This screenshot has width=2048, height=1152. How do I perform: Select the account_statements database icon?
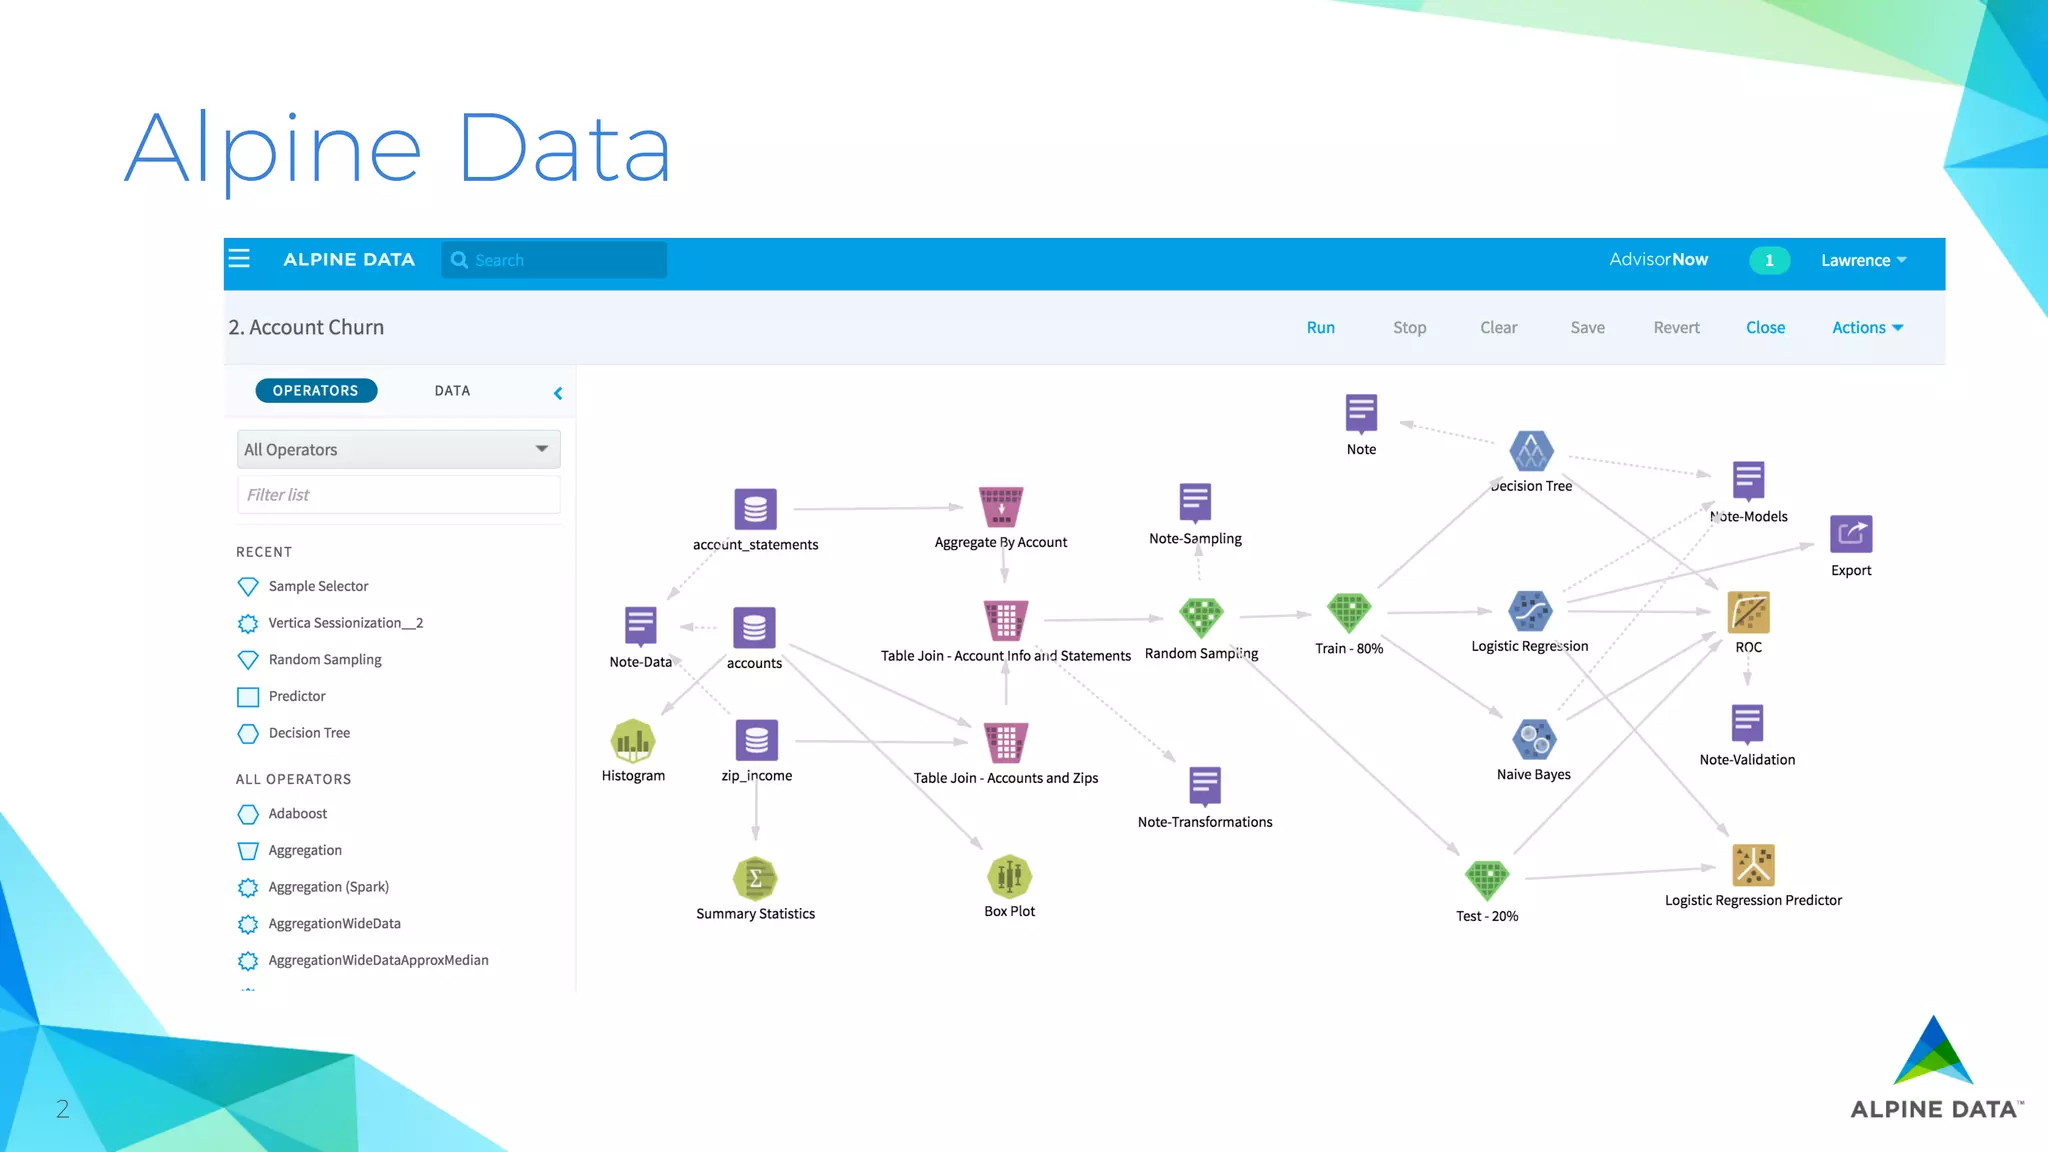click(x=755, y=509)
